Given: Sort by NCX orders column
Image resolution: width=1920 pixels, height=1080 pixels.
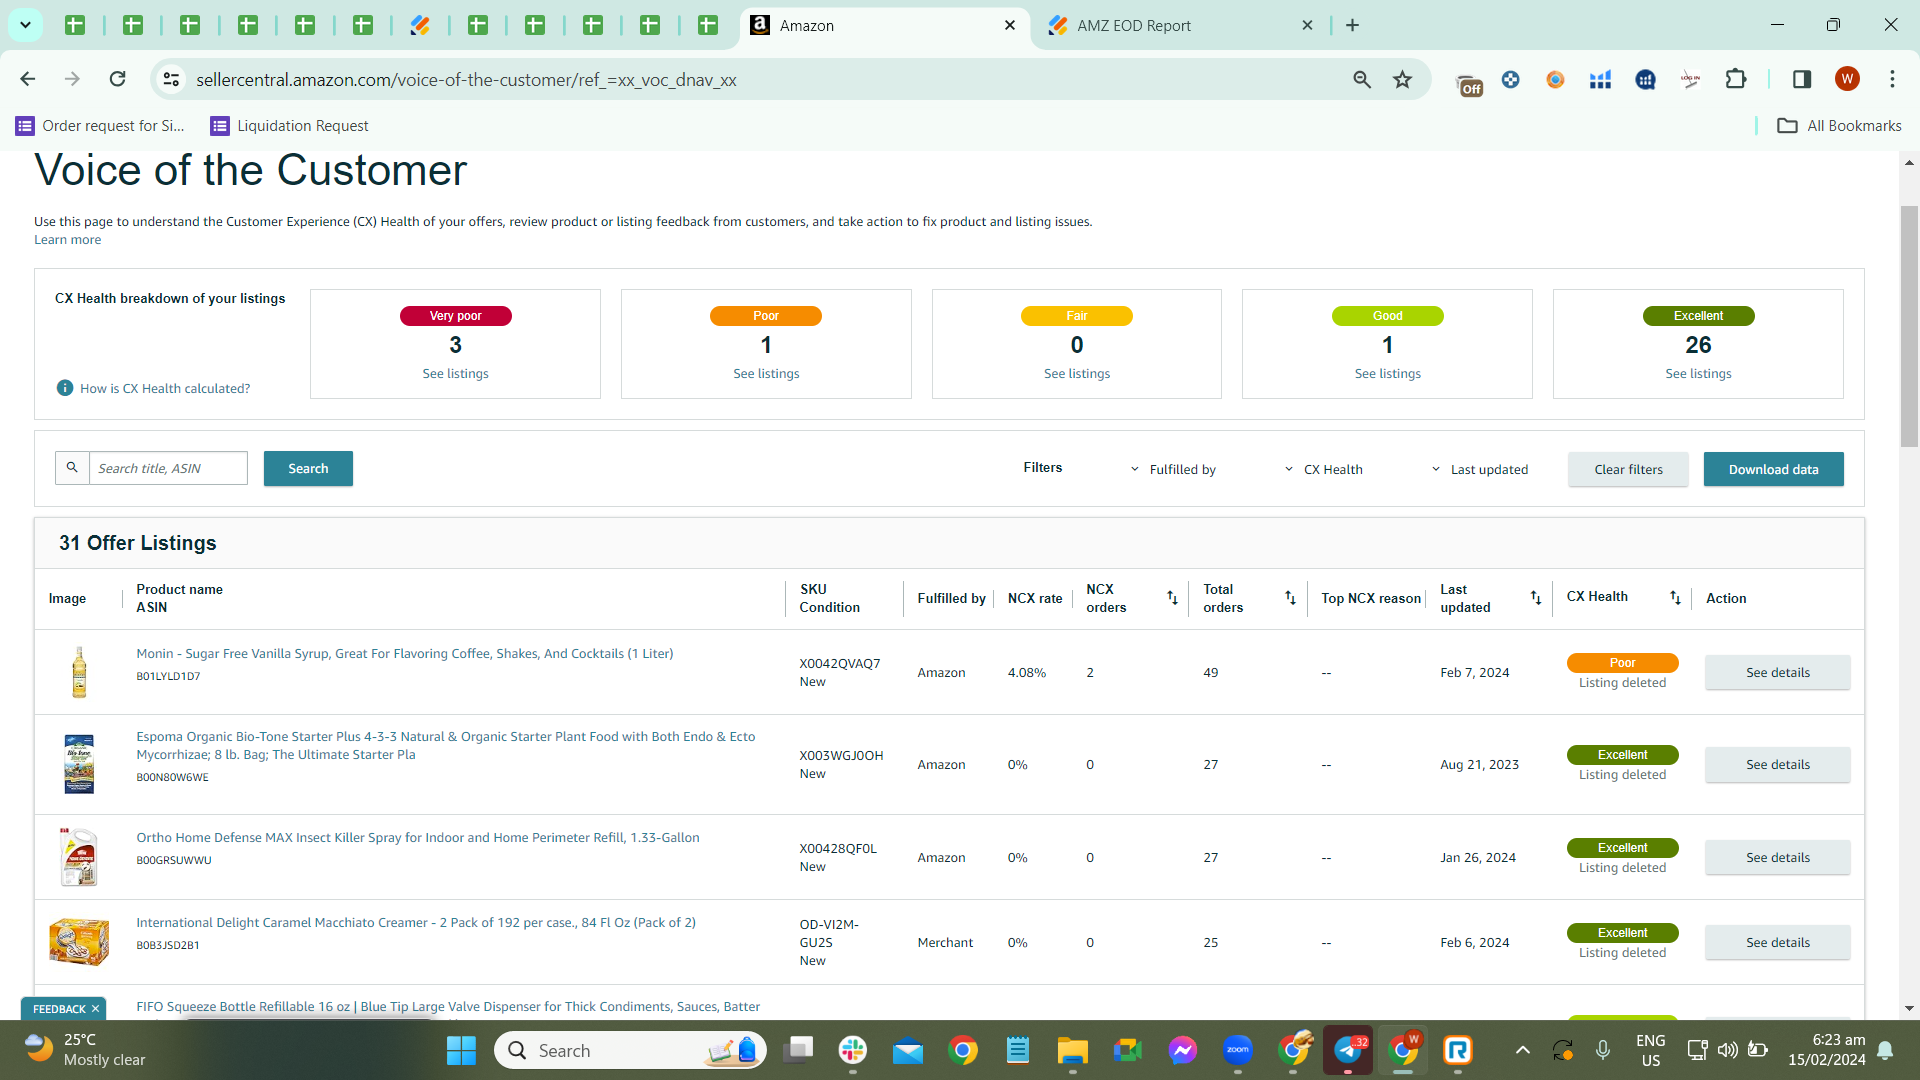Looking at the screenshot, I should click(1172, 598).
